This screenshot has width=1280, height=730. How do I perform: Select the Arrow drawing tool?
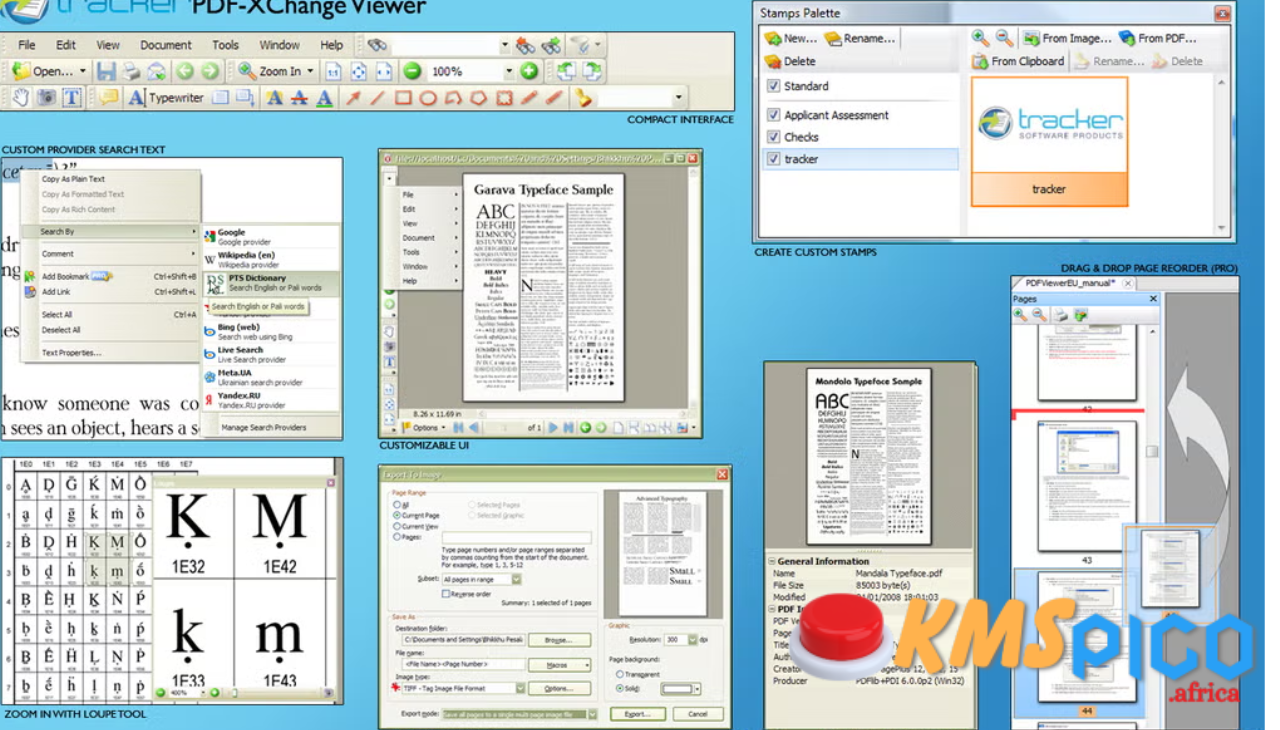[x=353, y=98]
